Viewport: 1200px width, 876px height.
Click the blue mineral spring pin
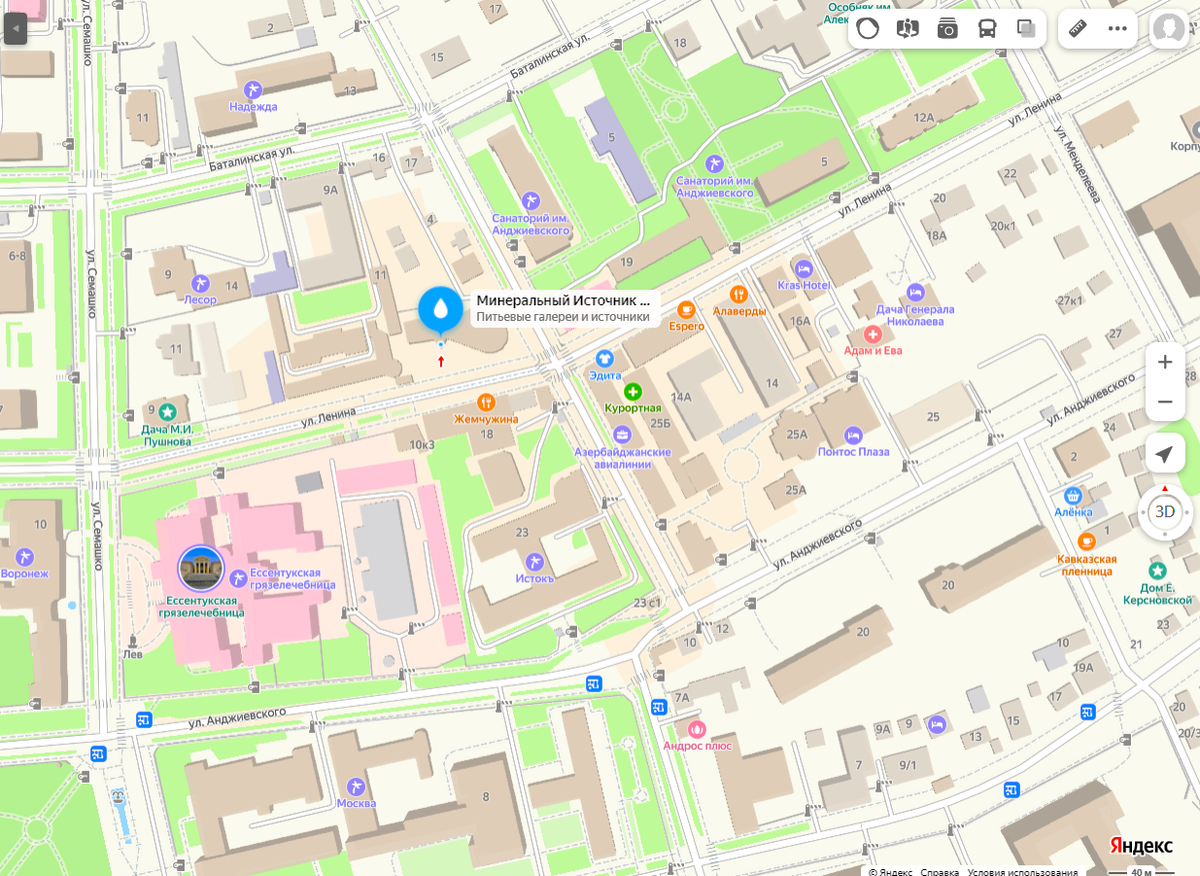(440, 310)
